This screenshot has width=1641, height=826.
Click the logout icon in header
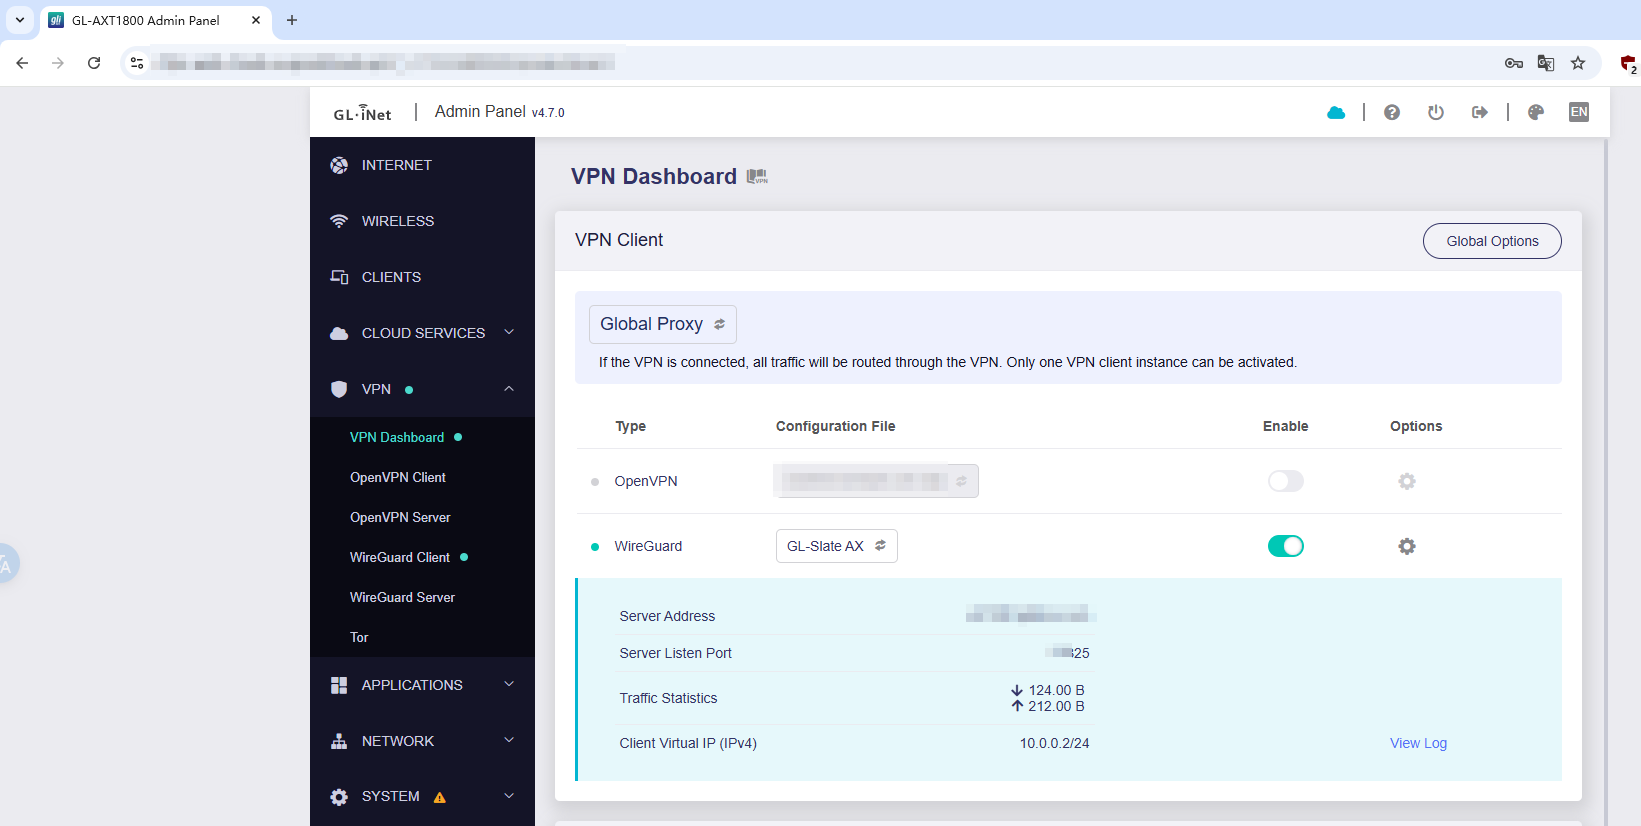click(1480, 113)
